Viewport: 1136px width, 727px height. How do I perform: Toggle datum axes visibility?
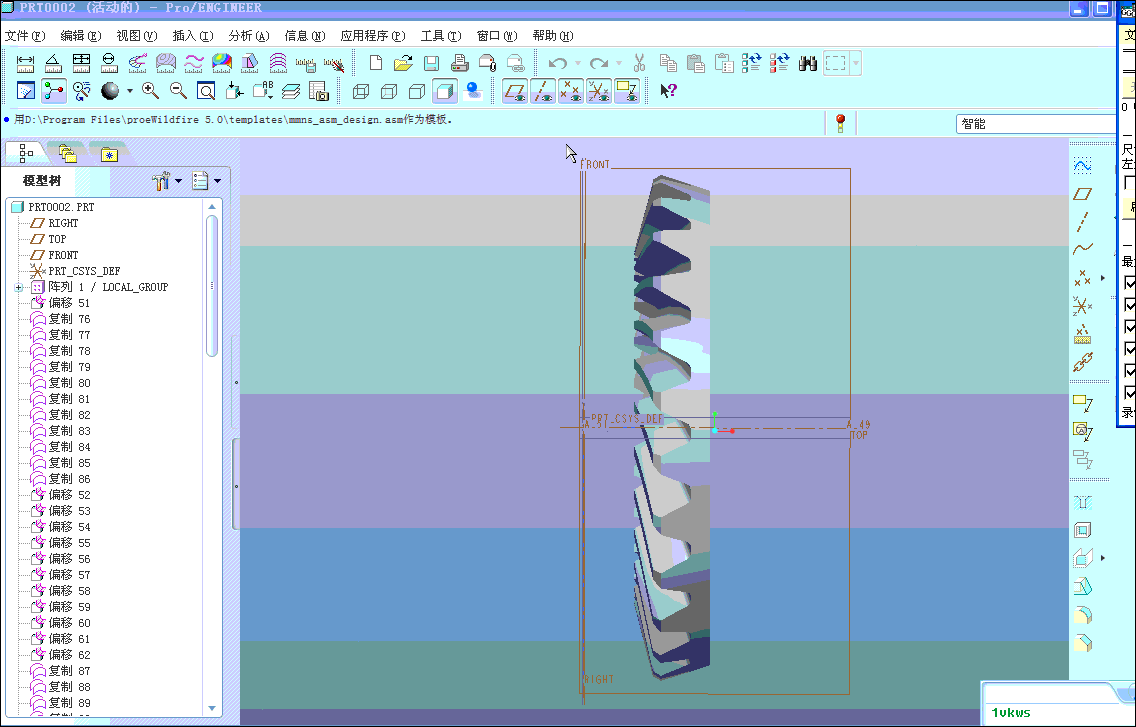pos(543,91)
